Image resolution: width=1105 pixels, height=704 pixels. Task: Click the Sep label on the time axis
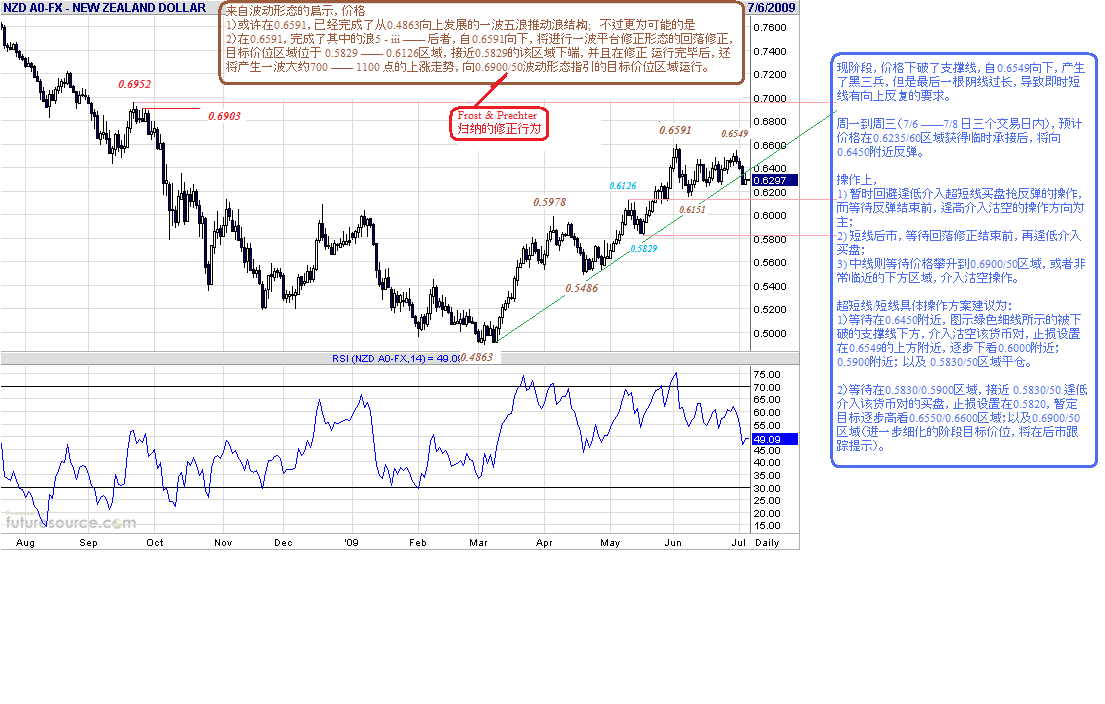coord(89,543)
